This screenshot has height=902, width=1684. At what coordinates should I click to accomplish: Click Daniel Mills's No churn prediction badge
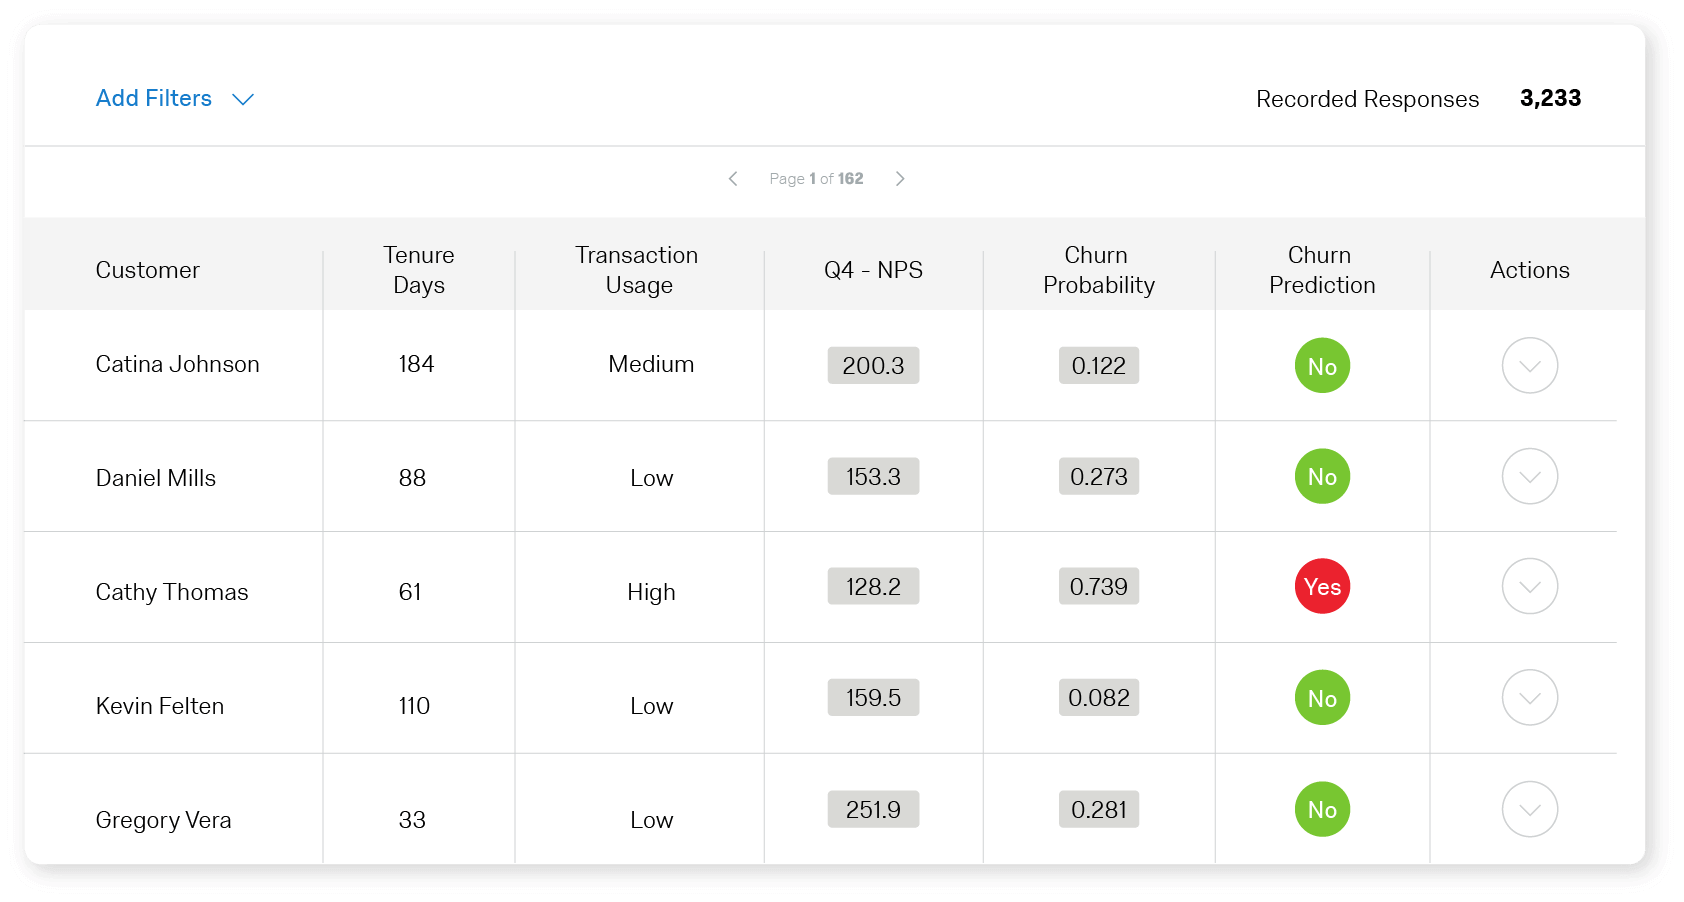(1322, 477)
